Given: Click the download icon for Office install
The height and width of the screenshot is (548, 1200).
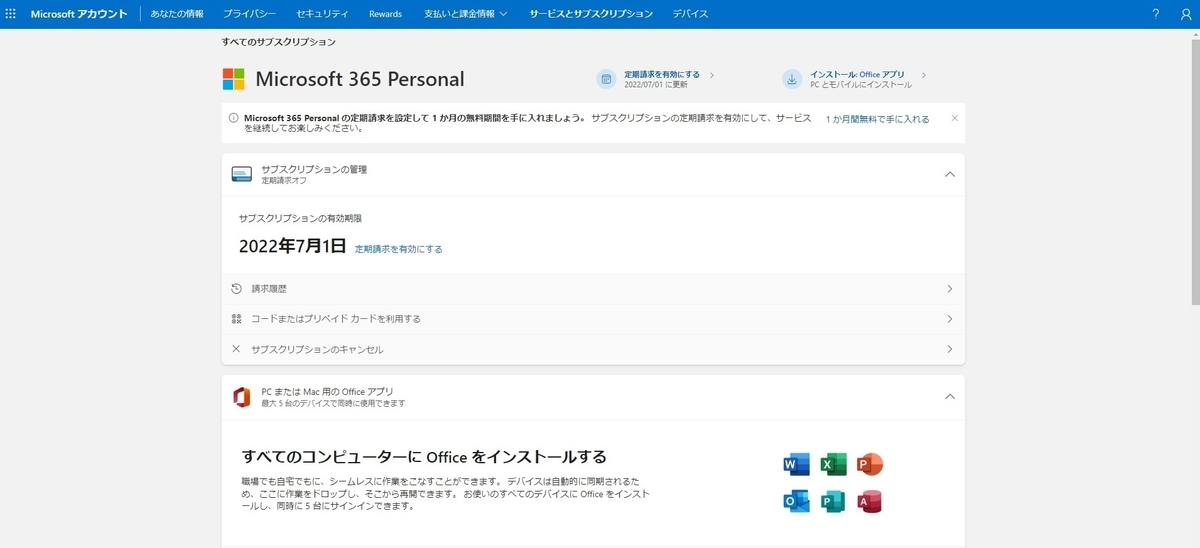Looking at the screenshot, I should pyautogui.click(x=792, y=79).
